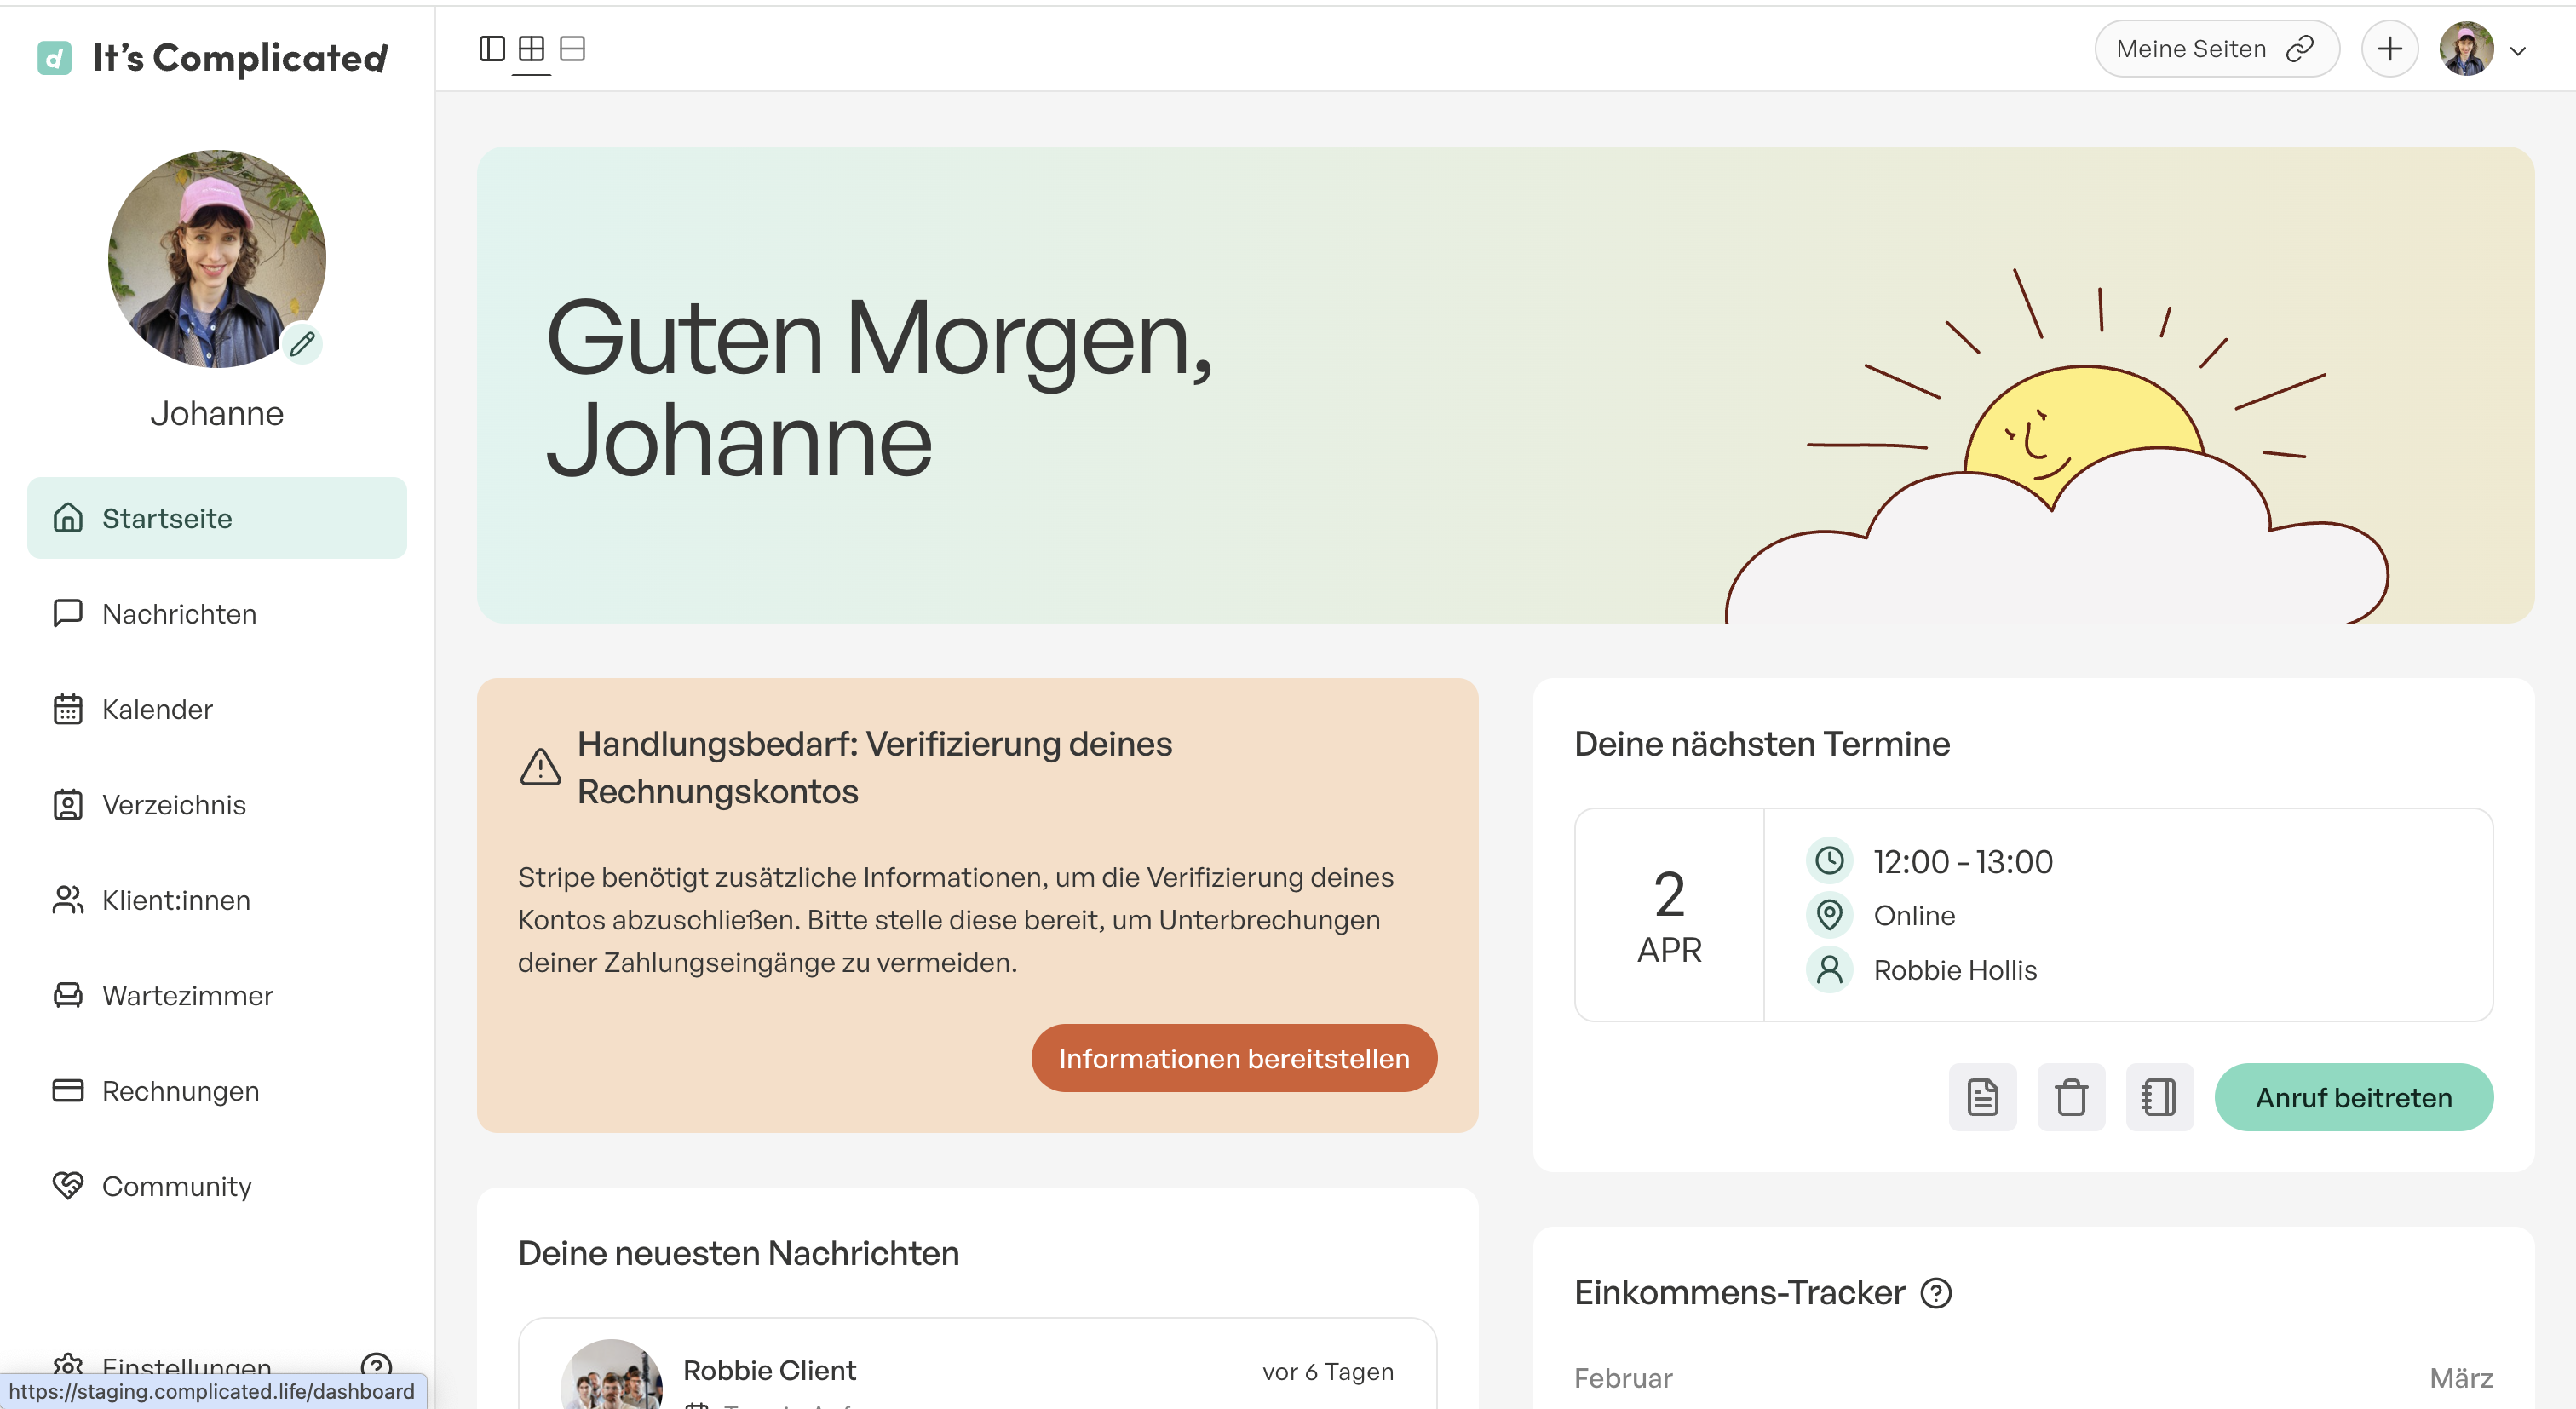
Task: Click the Informationen bereitstellen button
Action: coord(1233,1057)
